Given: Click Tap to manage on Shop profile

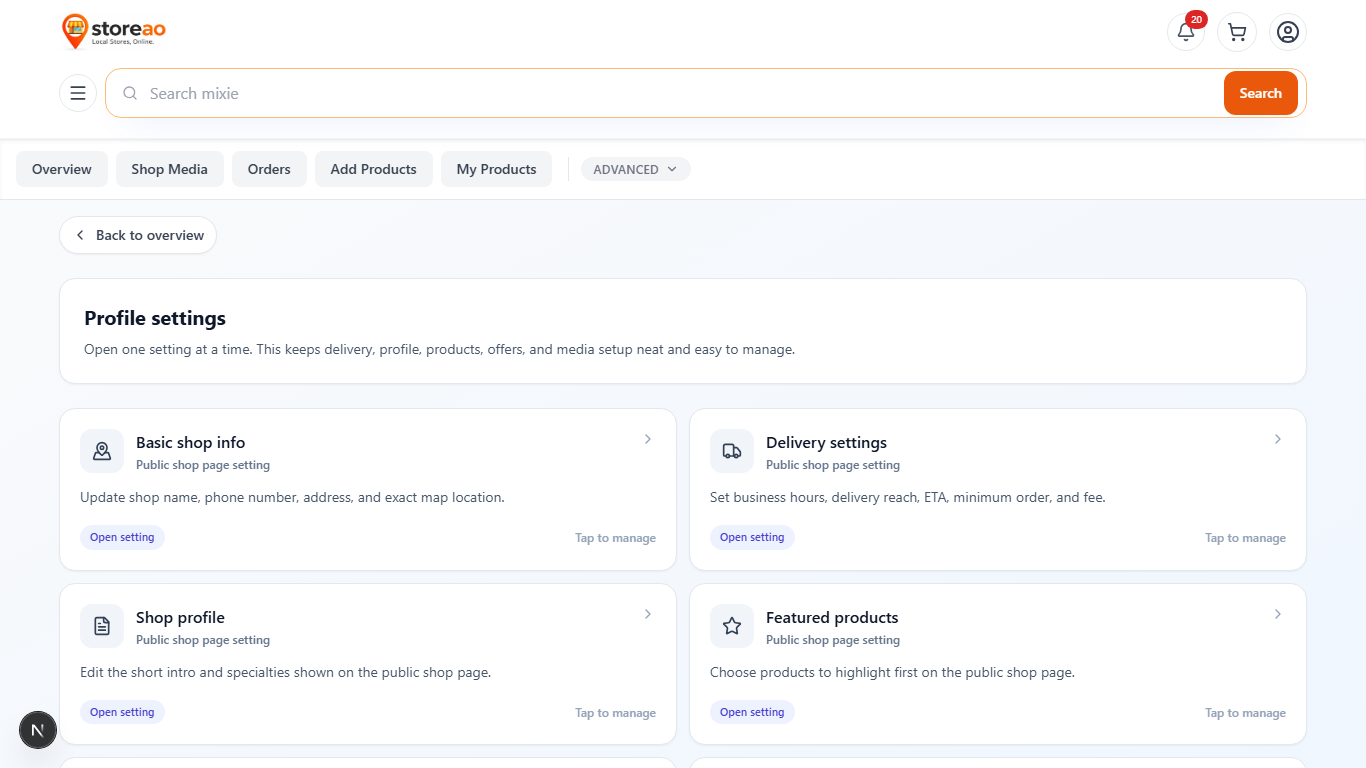Looking at the screenshot, I should 616,713.
